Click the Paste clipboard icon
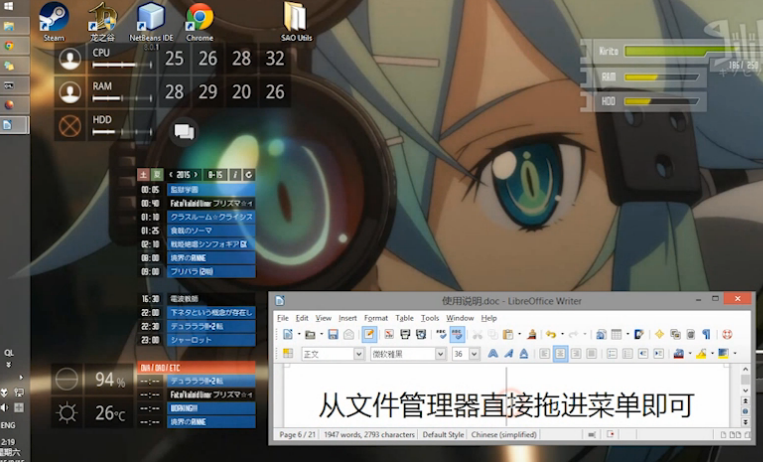This screenshot has width=763, height=462. tap(508, 334)
